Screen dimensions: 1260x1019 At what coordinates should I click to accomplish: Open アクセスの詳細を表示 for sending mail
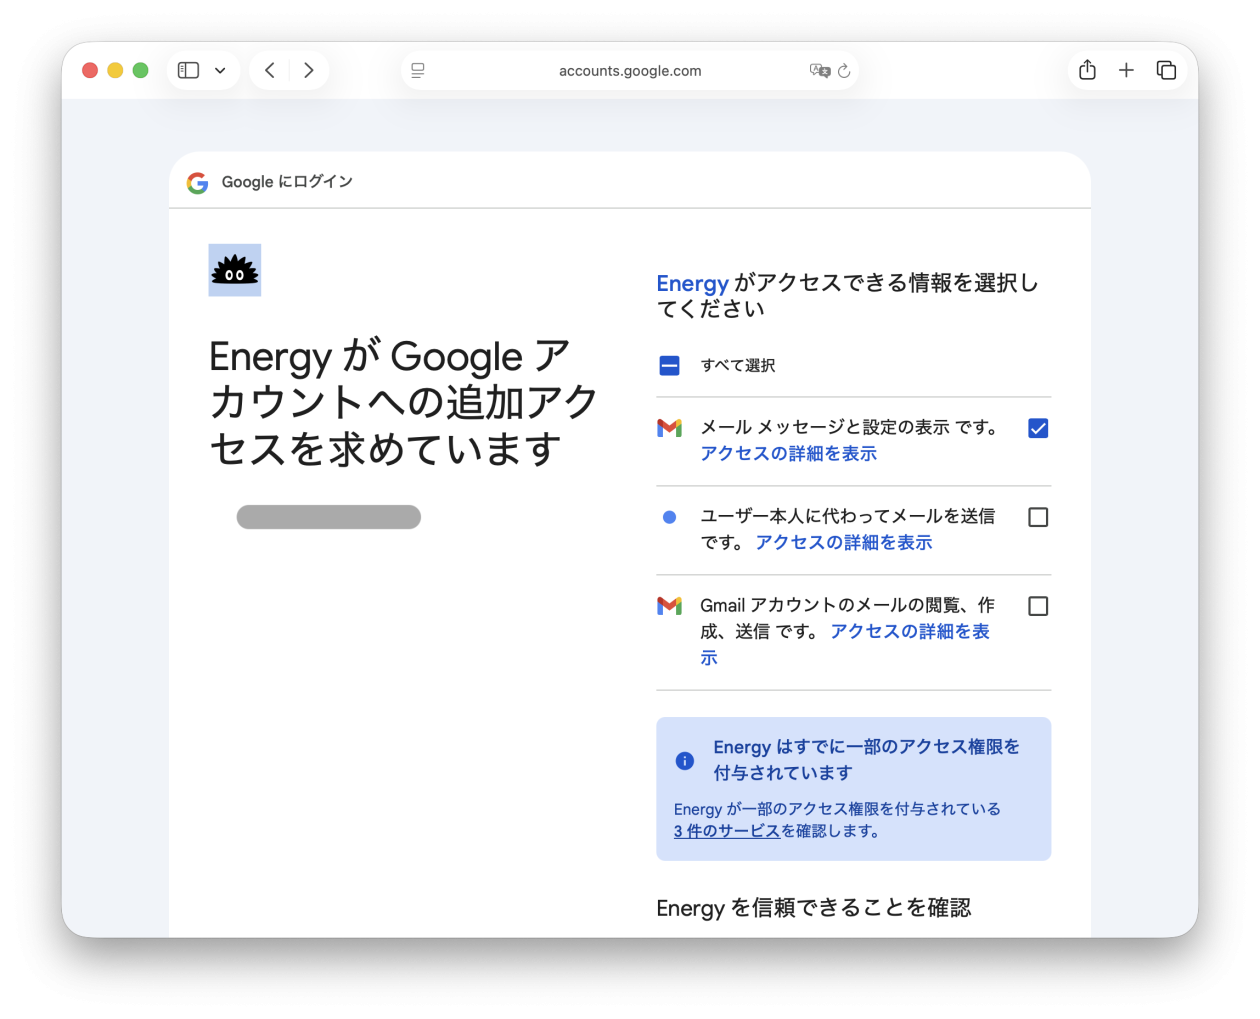pos(844,543)
